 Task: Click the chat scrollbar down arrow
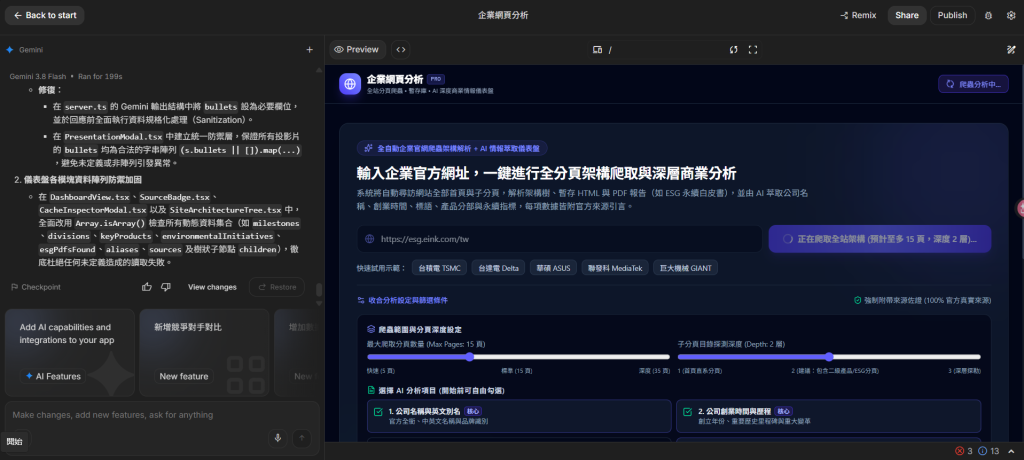coord(319,303)
